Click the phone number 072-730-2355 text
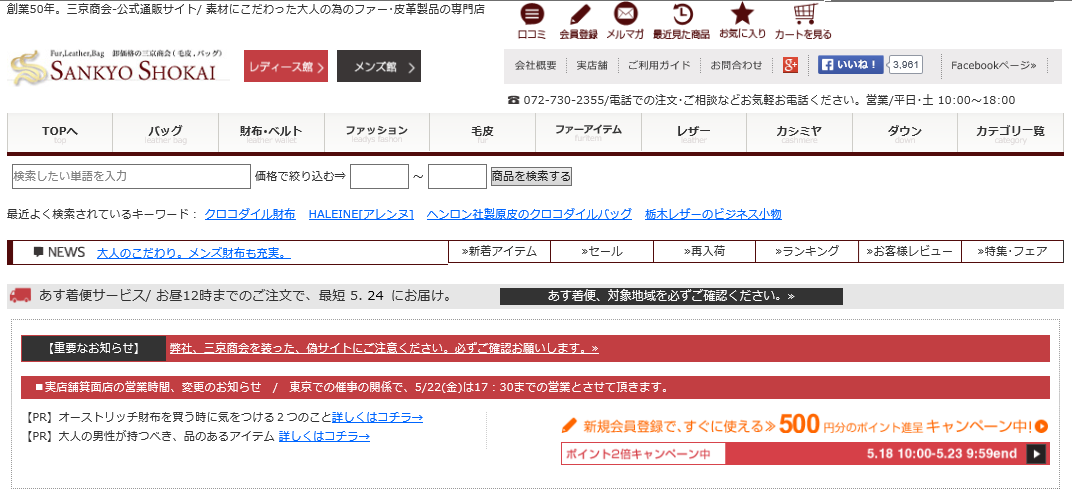Viewport: 1072px width, 497px height. coord(565,100)
